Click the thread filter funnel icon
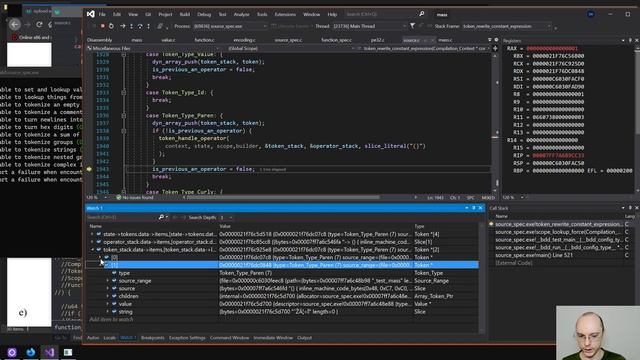This screenshot has width=640, height=360. pos(413,26)
